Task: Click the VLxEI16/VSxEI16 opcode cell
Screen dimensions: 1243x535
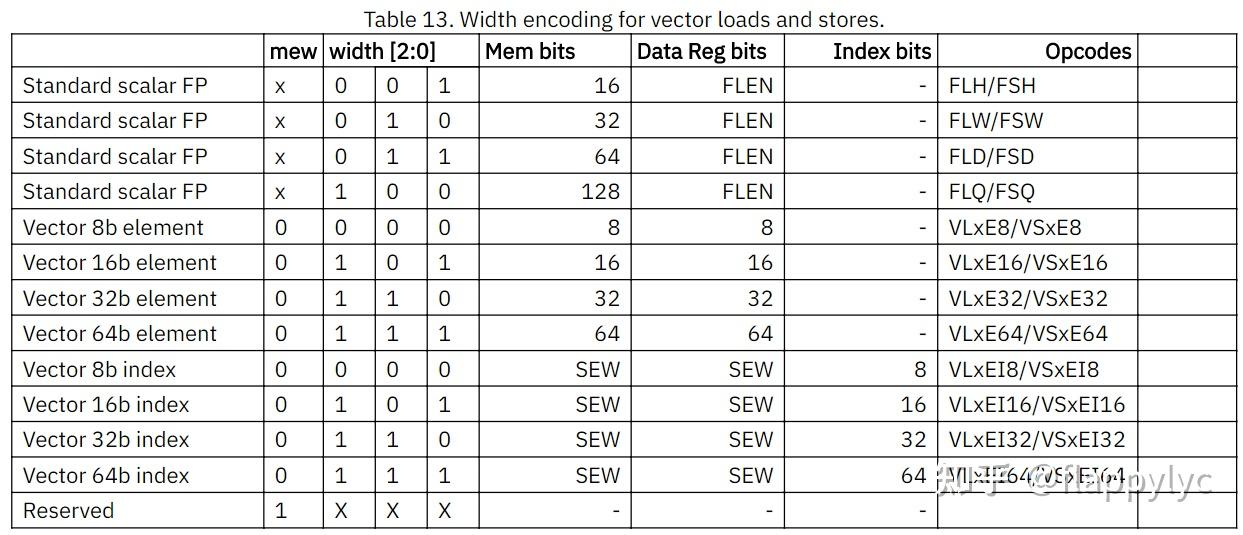Action: tap(1036, 405)
